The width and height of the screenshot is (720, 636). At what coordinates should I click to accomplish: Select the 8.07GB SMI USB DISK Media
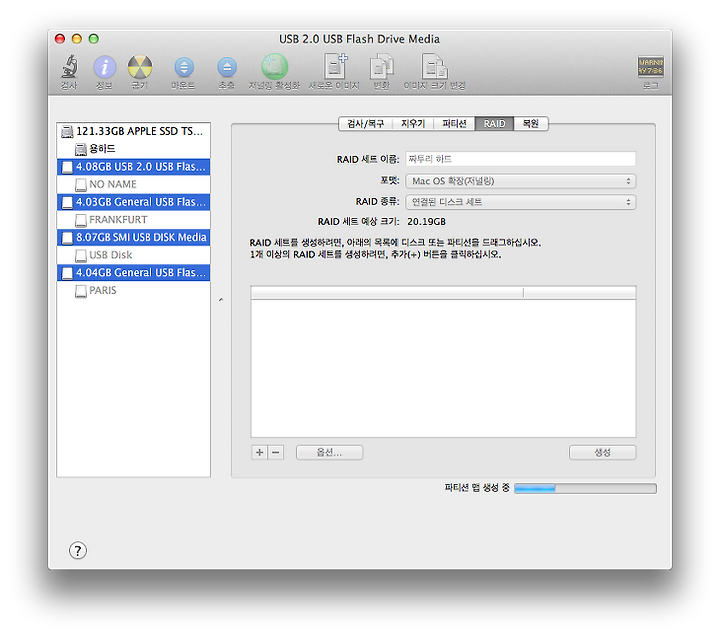[x=134, y=237]
